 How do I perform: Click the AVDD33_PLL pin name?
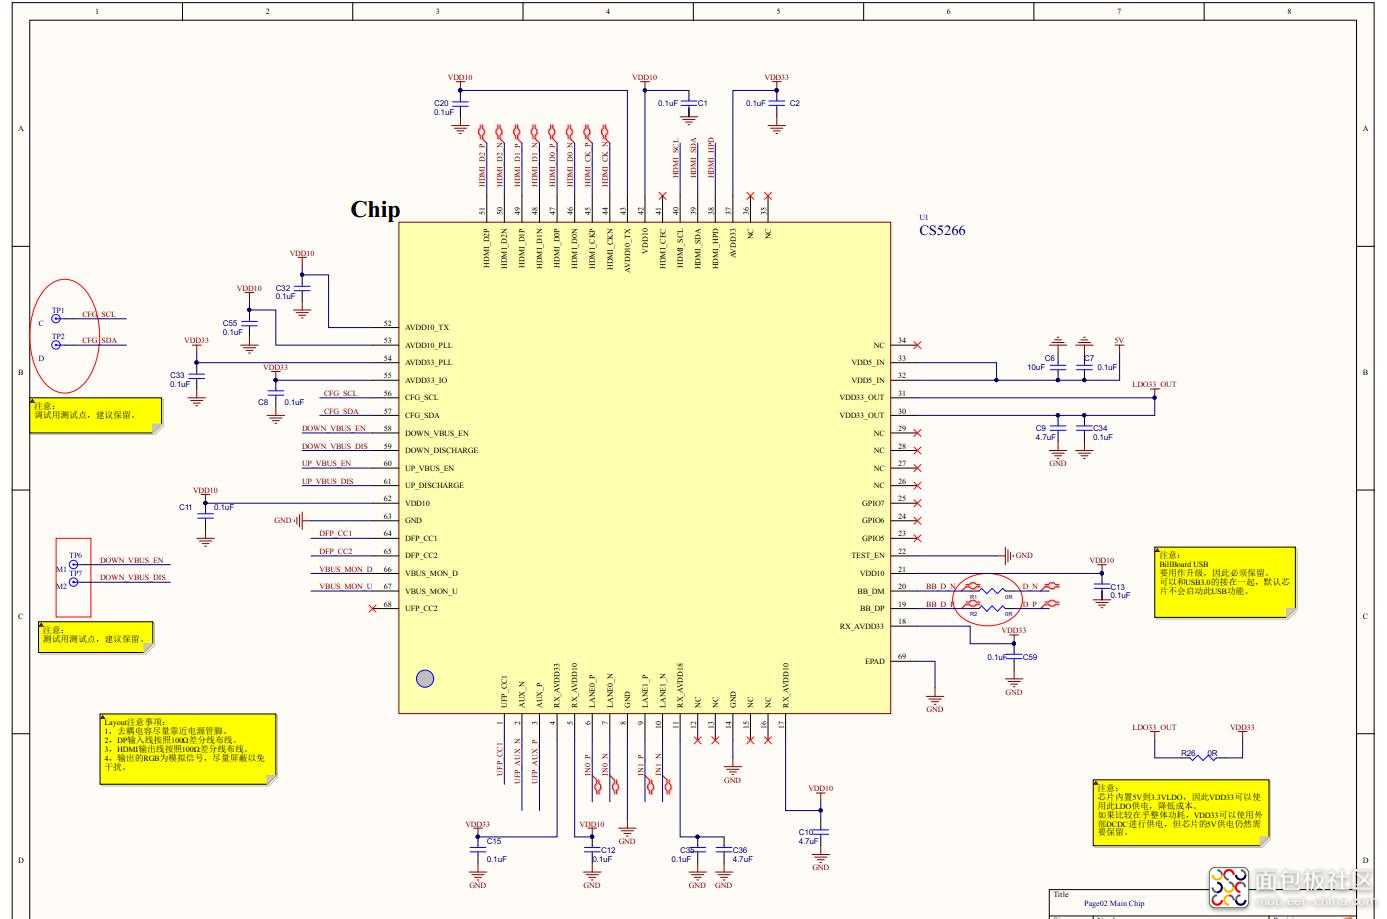point(428,363)
